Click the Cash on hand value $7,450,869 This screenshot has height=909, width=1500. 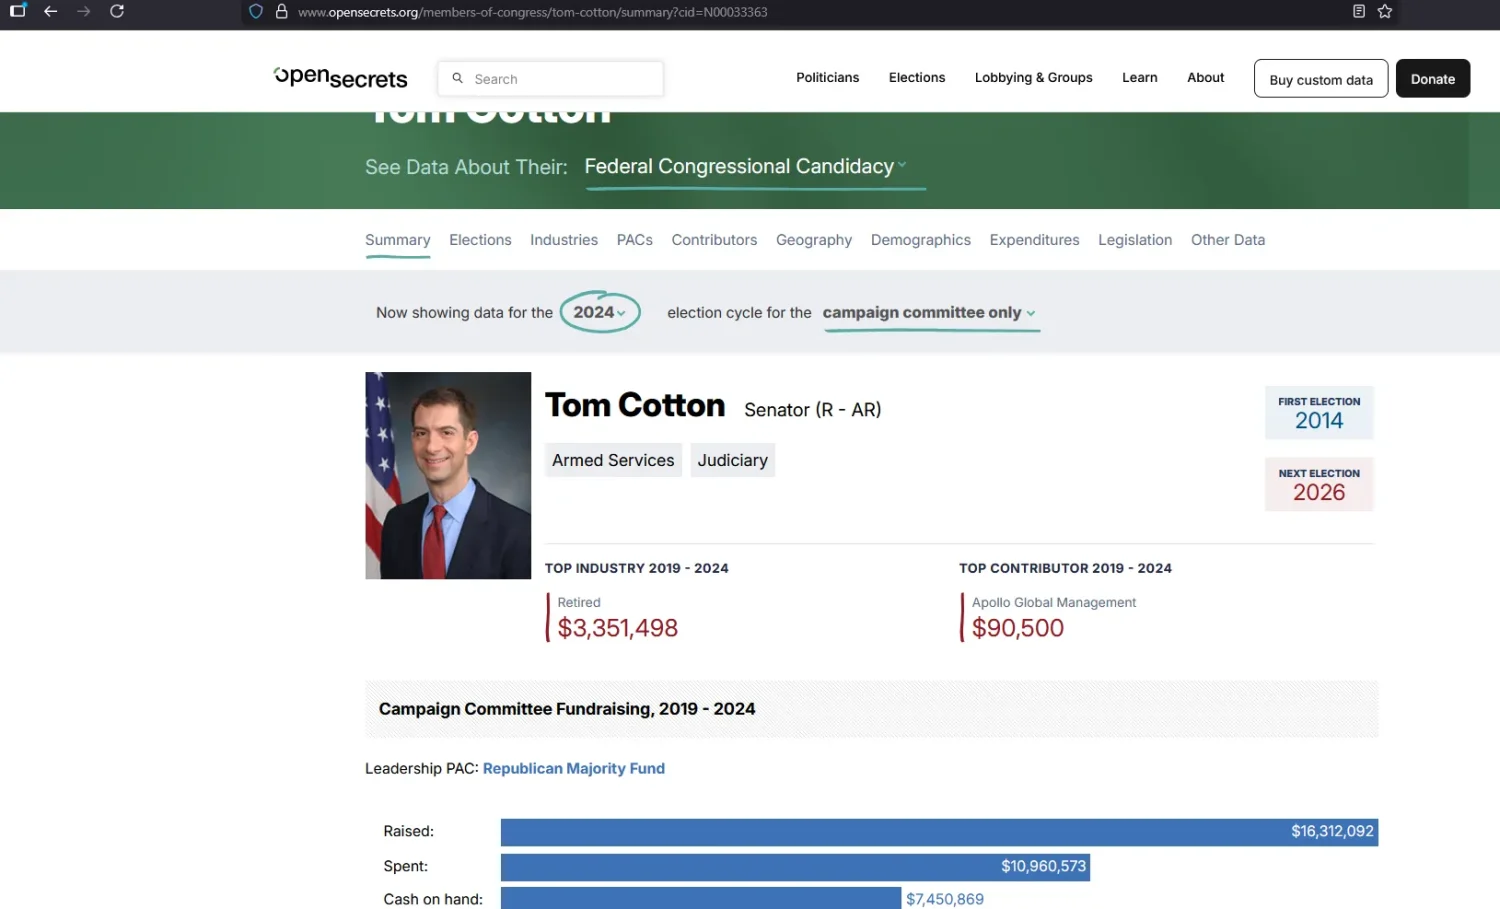945,899
